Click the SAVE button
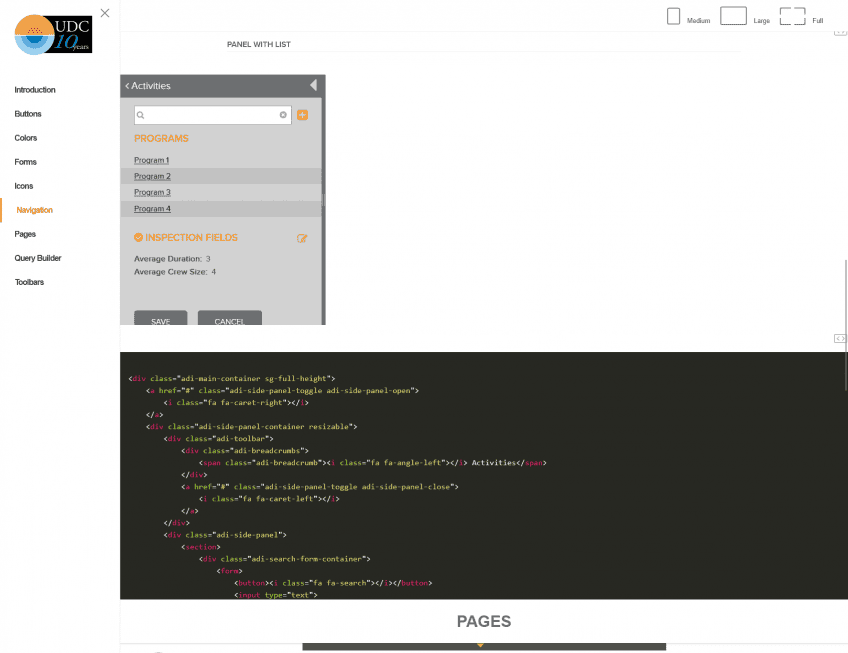Image resolution: width=848 pixels, height=653 pixels. [161, 318]
